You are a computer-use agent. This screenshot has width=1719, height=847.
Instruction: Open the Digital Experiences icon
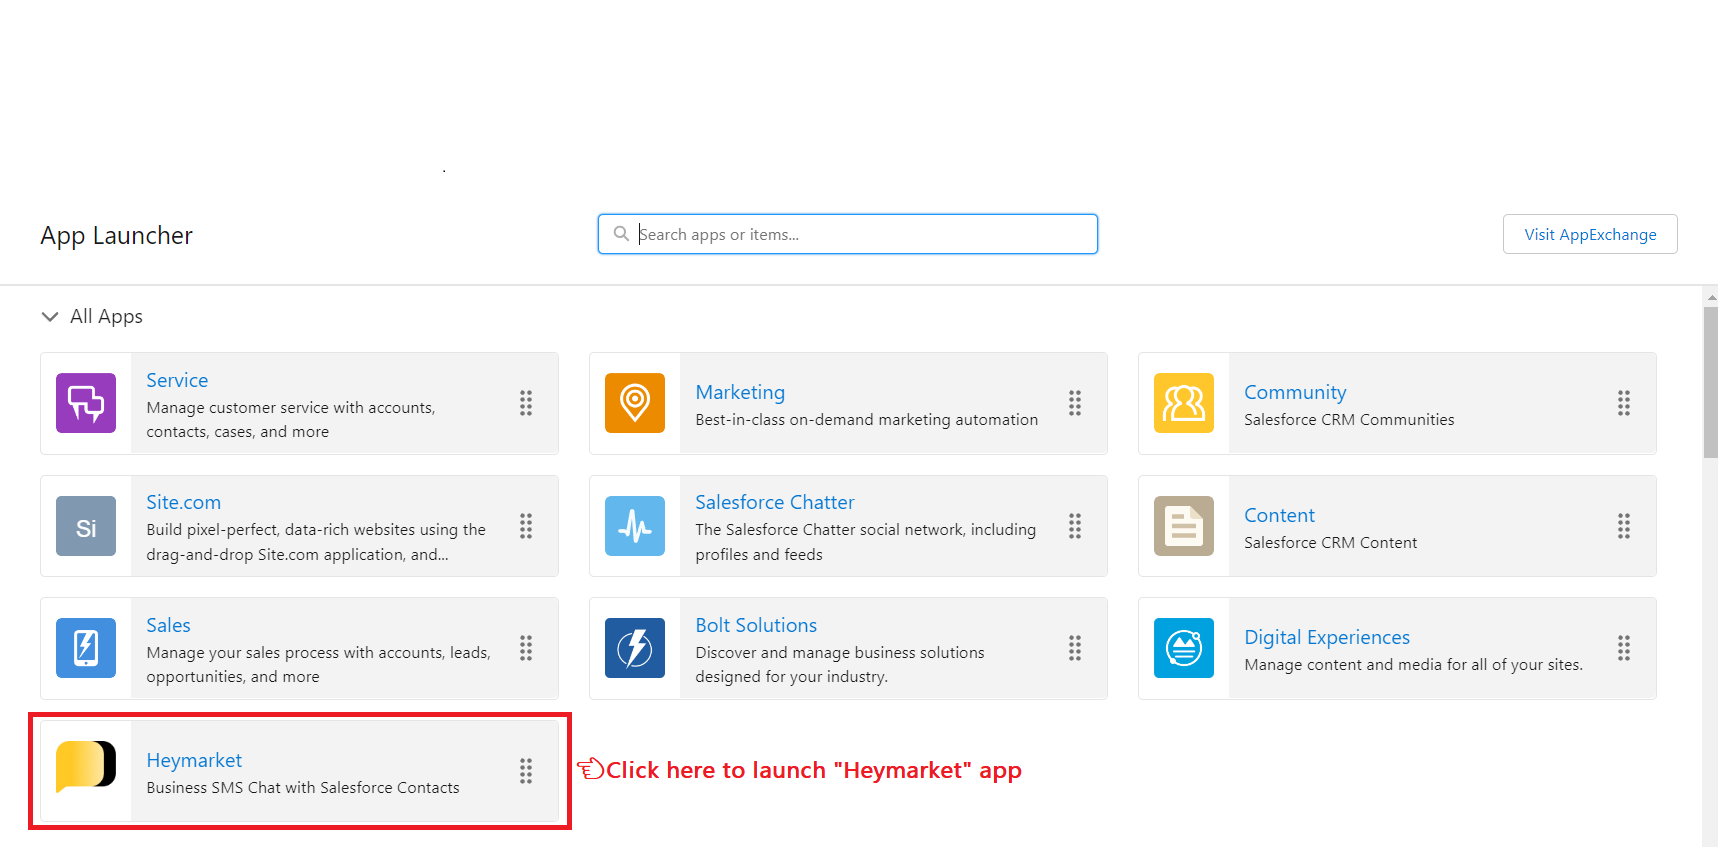1184,648
